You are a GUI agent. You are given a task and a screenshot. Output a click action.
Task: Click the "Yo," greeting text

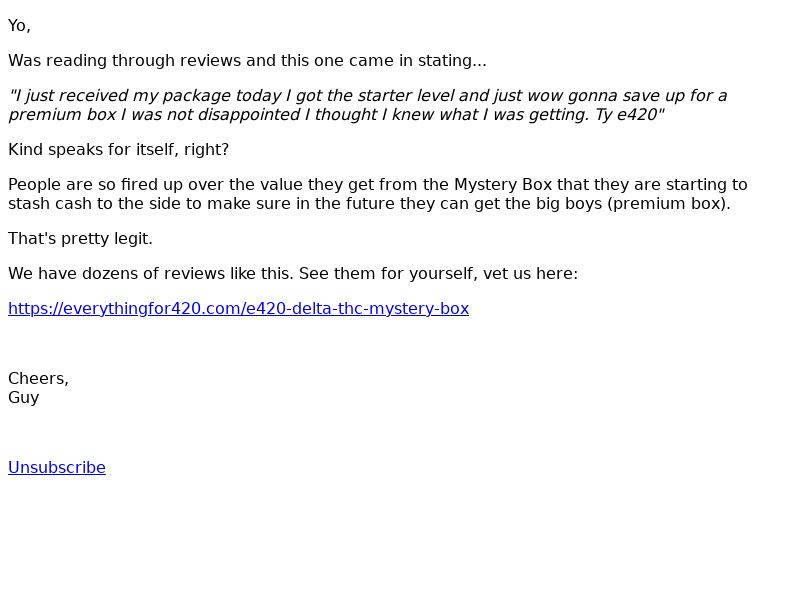(x=19, y=25)
